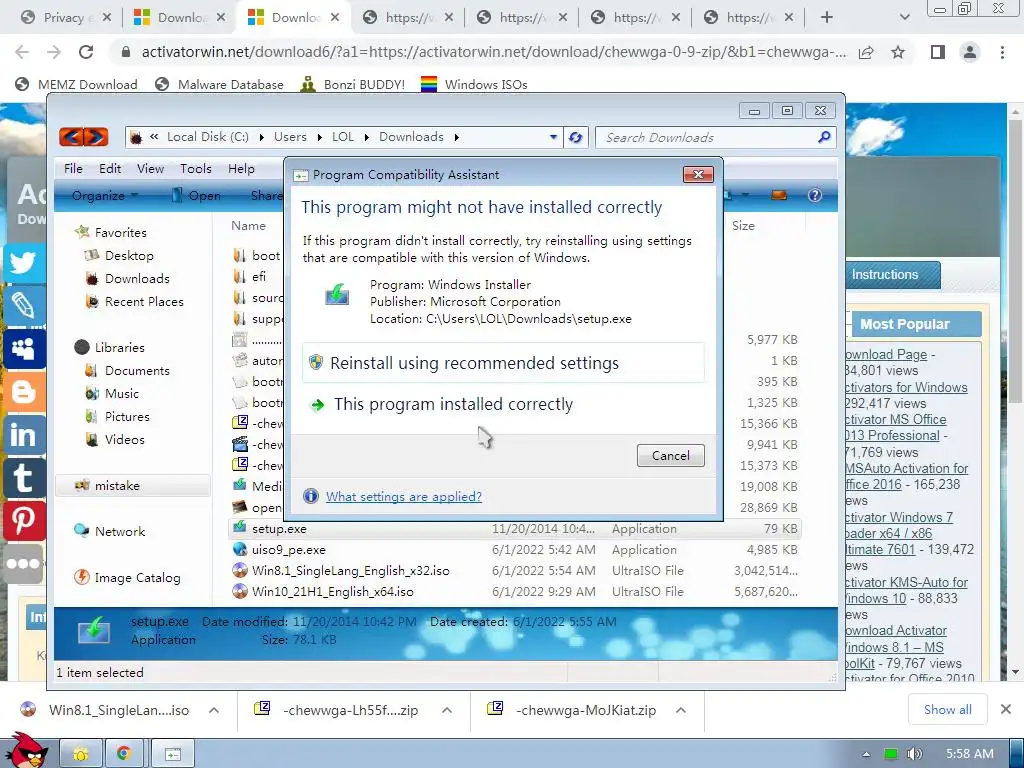Close the downloads shelf
This screenshot has height=768, width=1024.
pos(1006,709)
